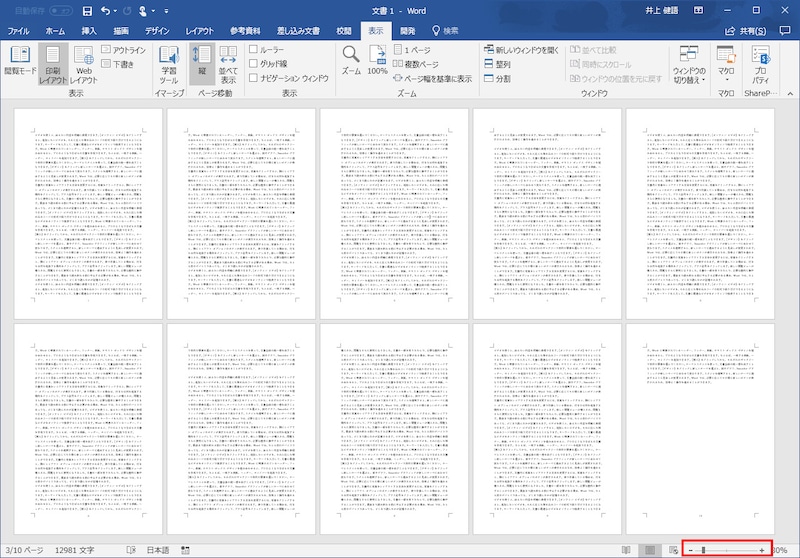Toggle the Gridlines (グリッド線) checkbox
Image resolution: width=800 pixels, height=558 pixels.
[x=254, y=63]
